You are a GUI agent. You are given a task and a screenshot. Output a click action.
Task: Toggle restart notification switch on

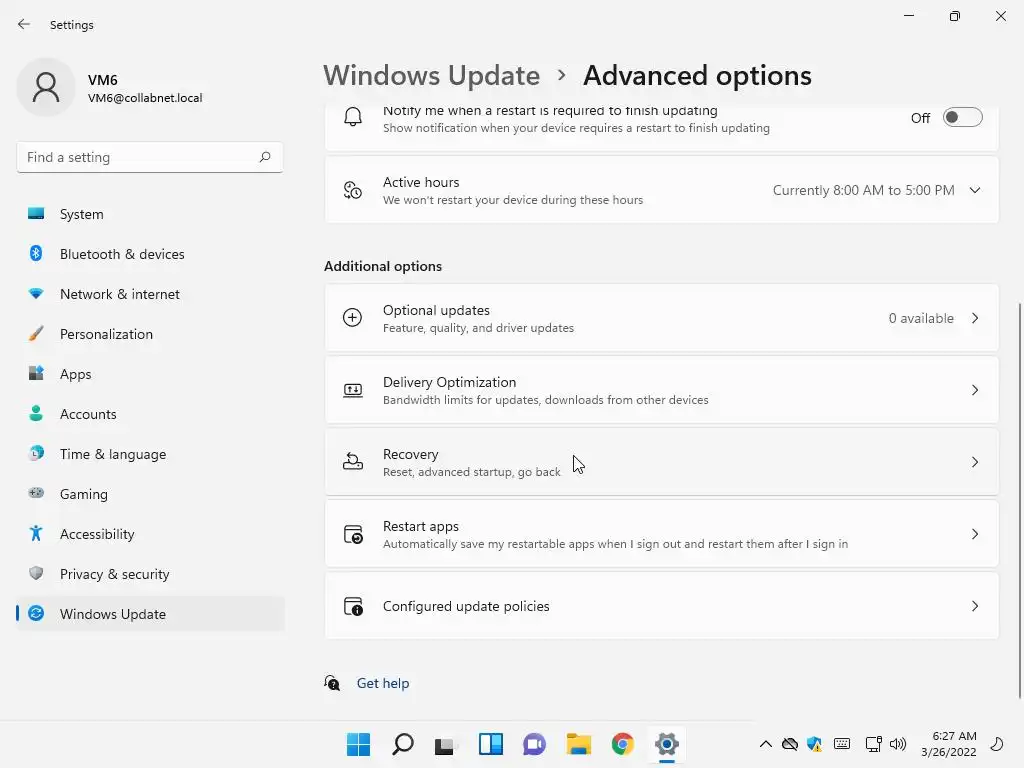click(x=963, y=118)
